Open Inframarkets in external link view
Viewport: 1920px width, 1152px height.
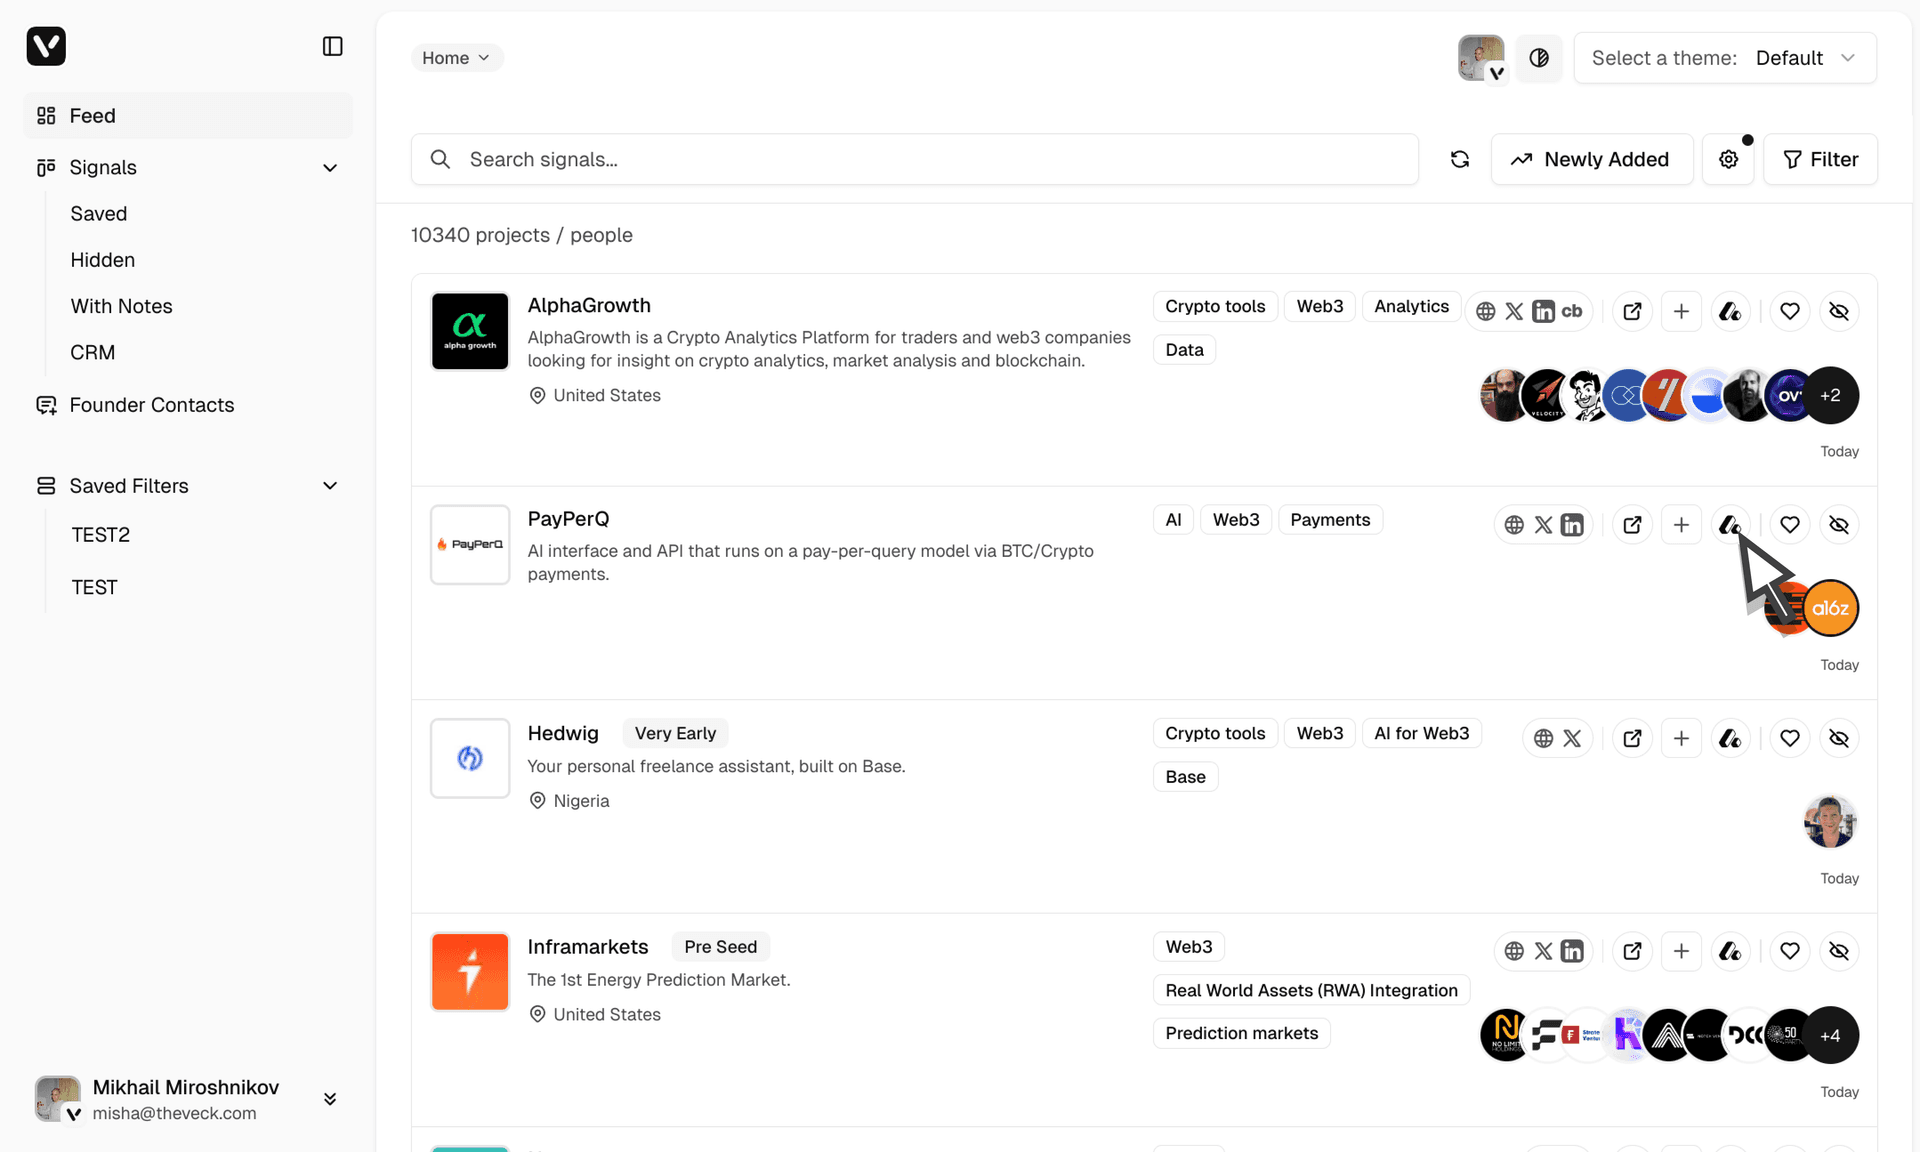pos(1632,951)
